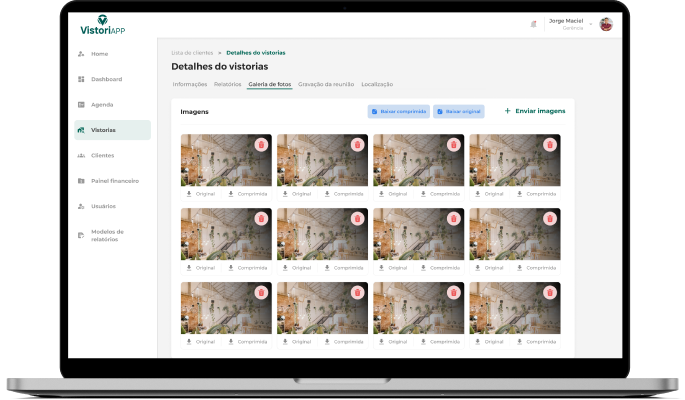
Task: Click the Dashboard icon in the sidebar
Action: (x=81, y=79)
